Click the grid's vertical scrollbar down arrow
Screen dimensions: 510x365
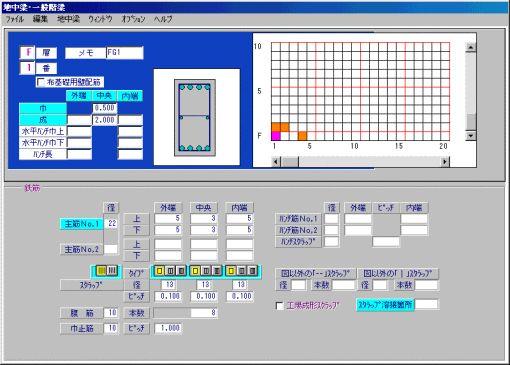[470, 135]
